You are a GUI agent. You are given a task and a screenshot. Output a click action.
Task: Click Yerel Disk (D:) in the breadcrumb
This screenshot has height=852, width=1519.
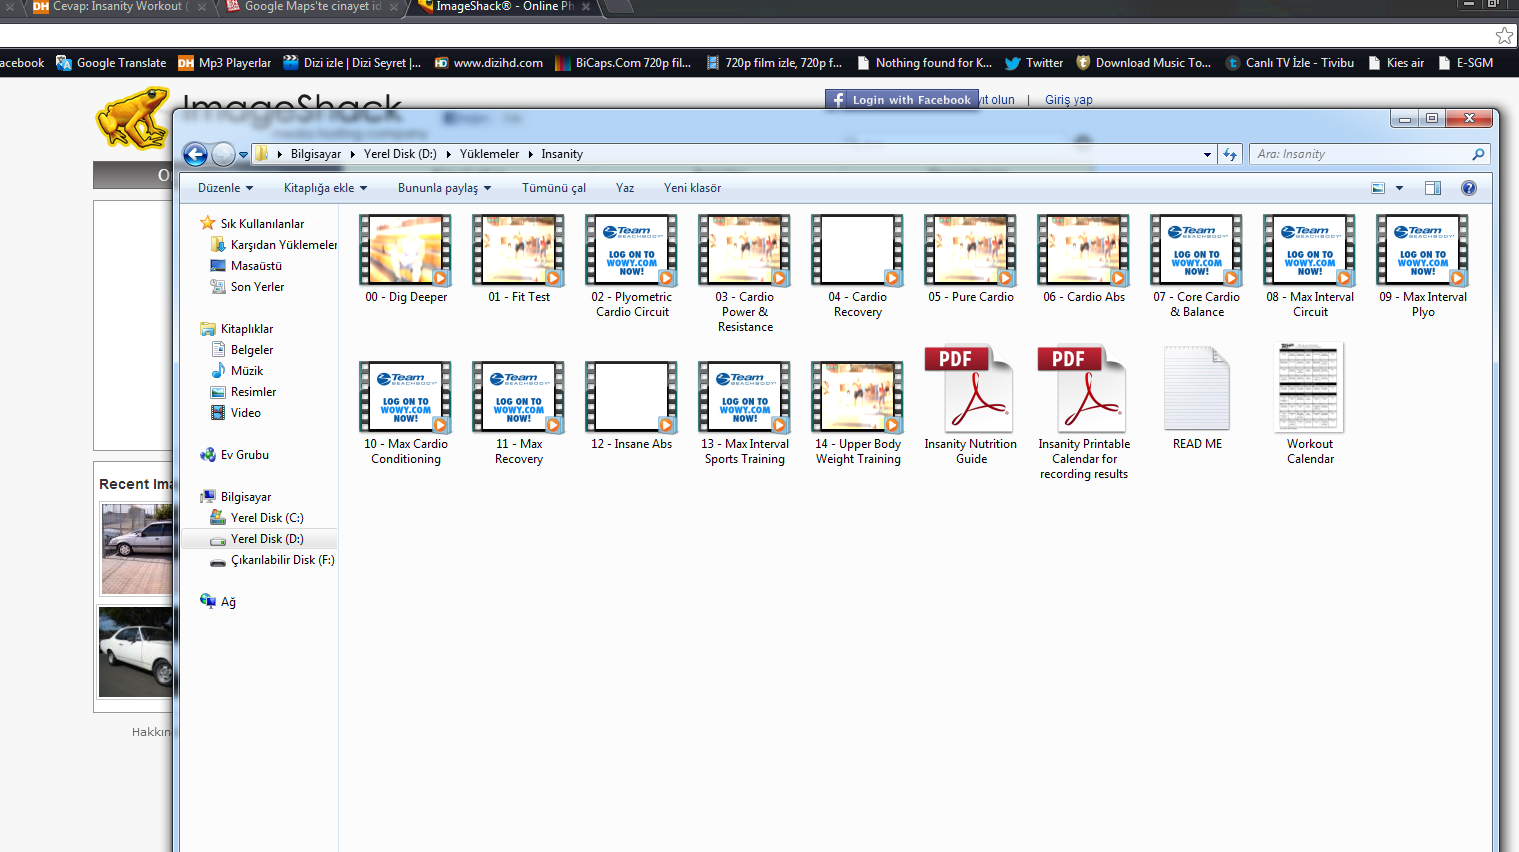point(400,154)
